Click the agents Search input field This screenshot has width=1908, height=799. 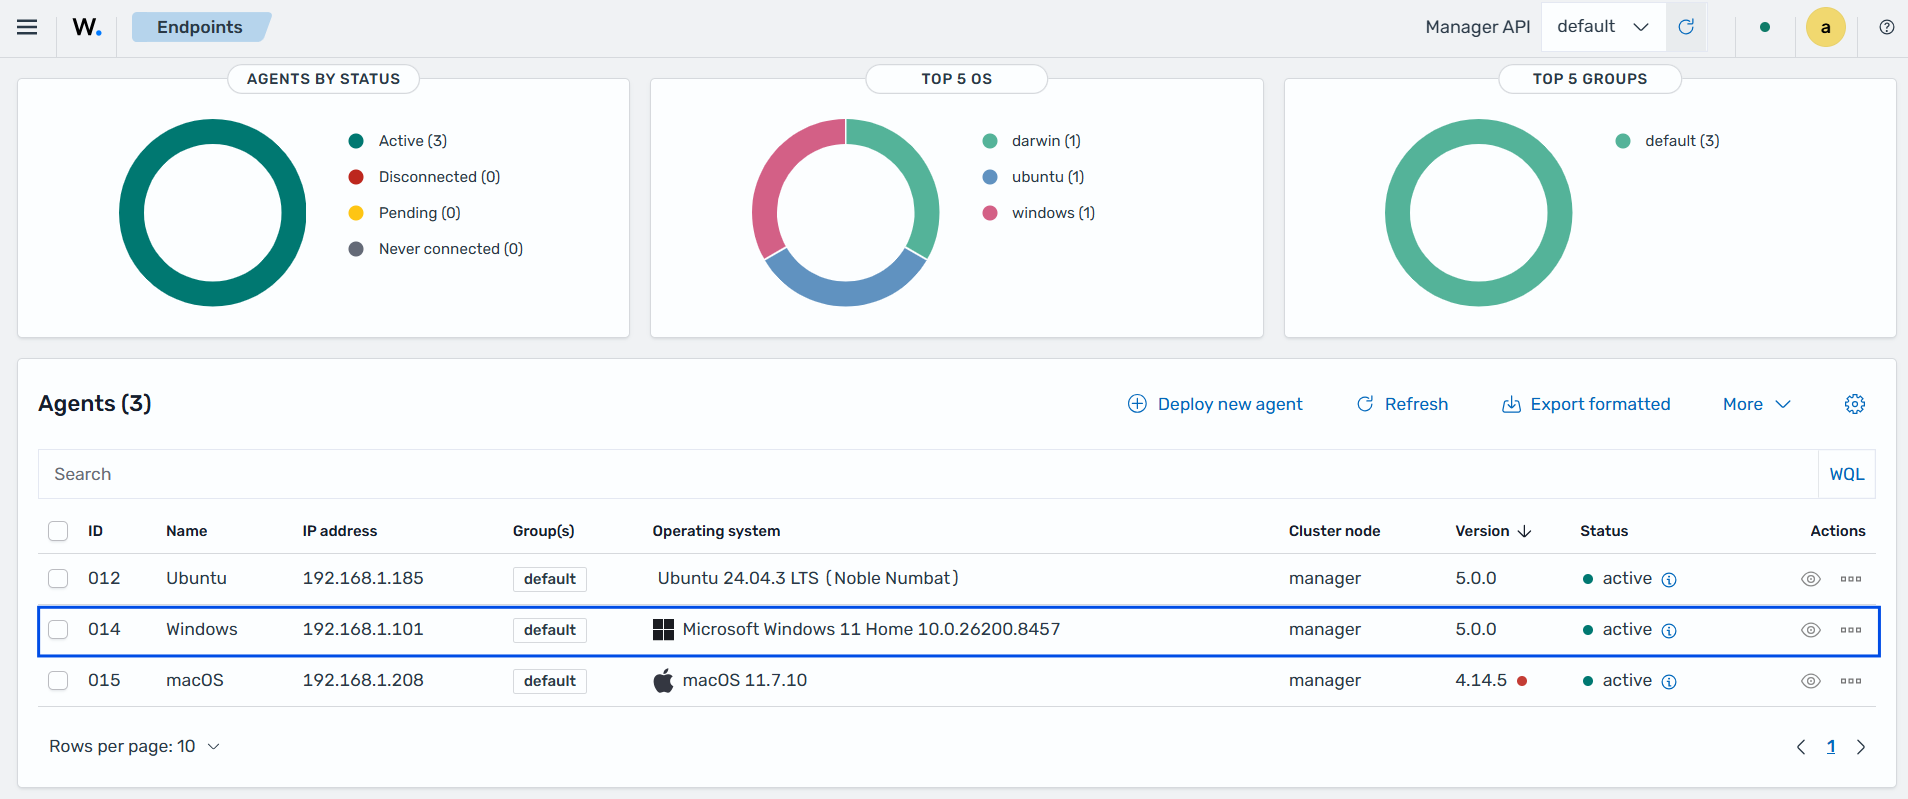coord(928,474)
